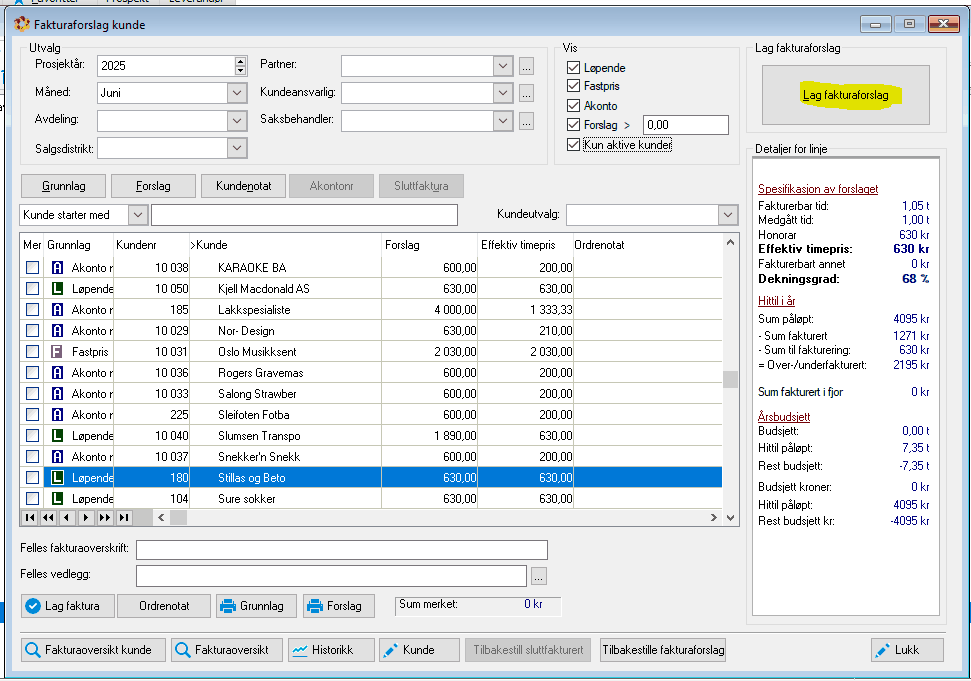Open the Kunde starter med dropdown
Viewport: 971px width, 681px height.
[x=137, y=215]
